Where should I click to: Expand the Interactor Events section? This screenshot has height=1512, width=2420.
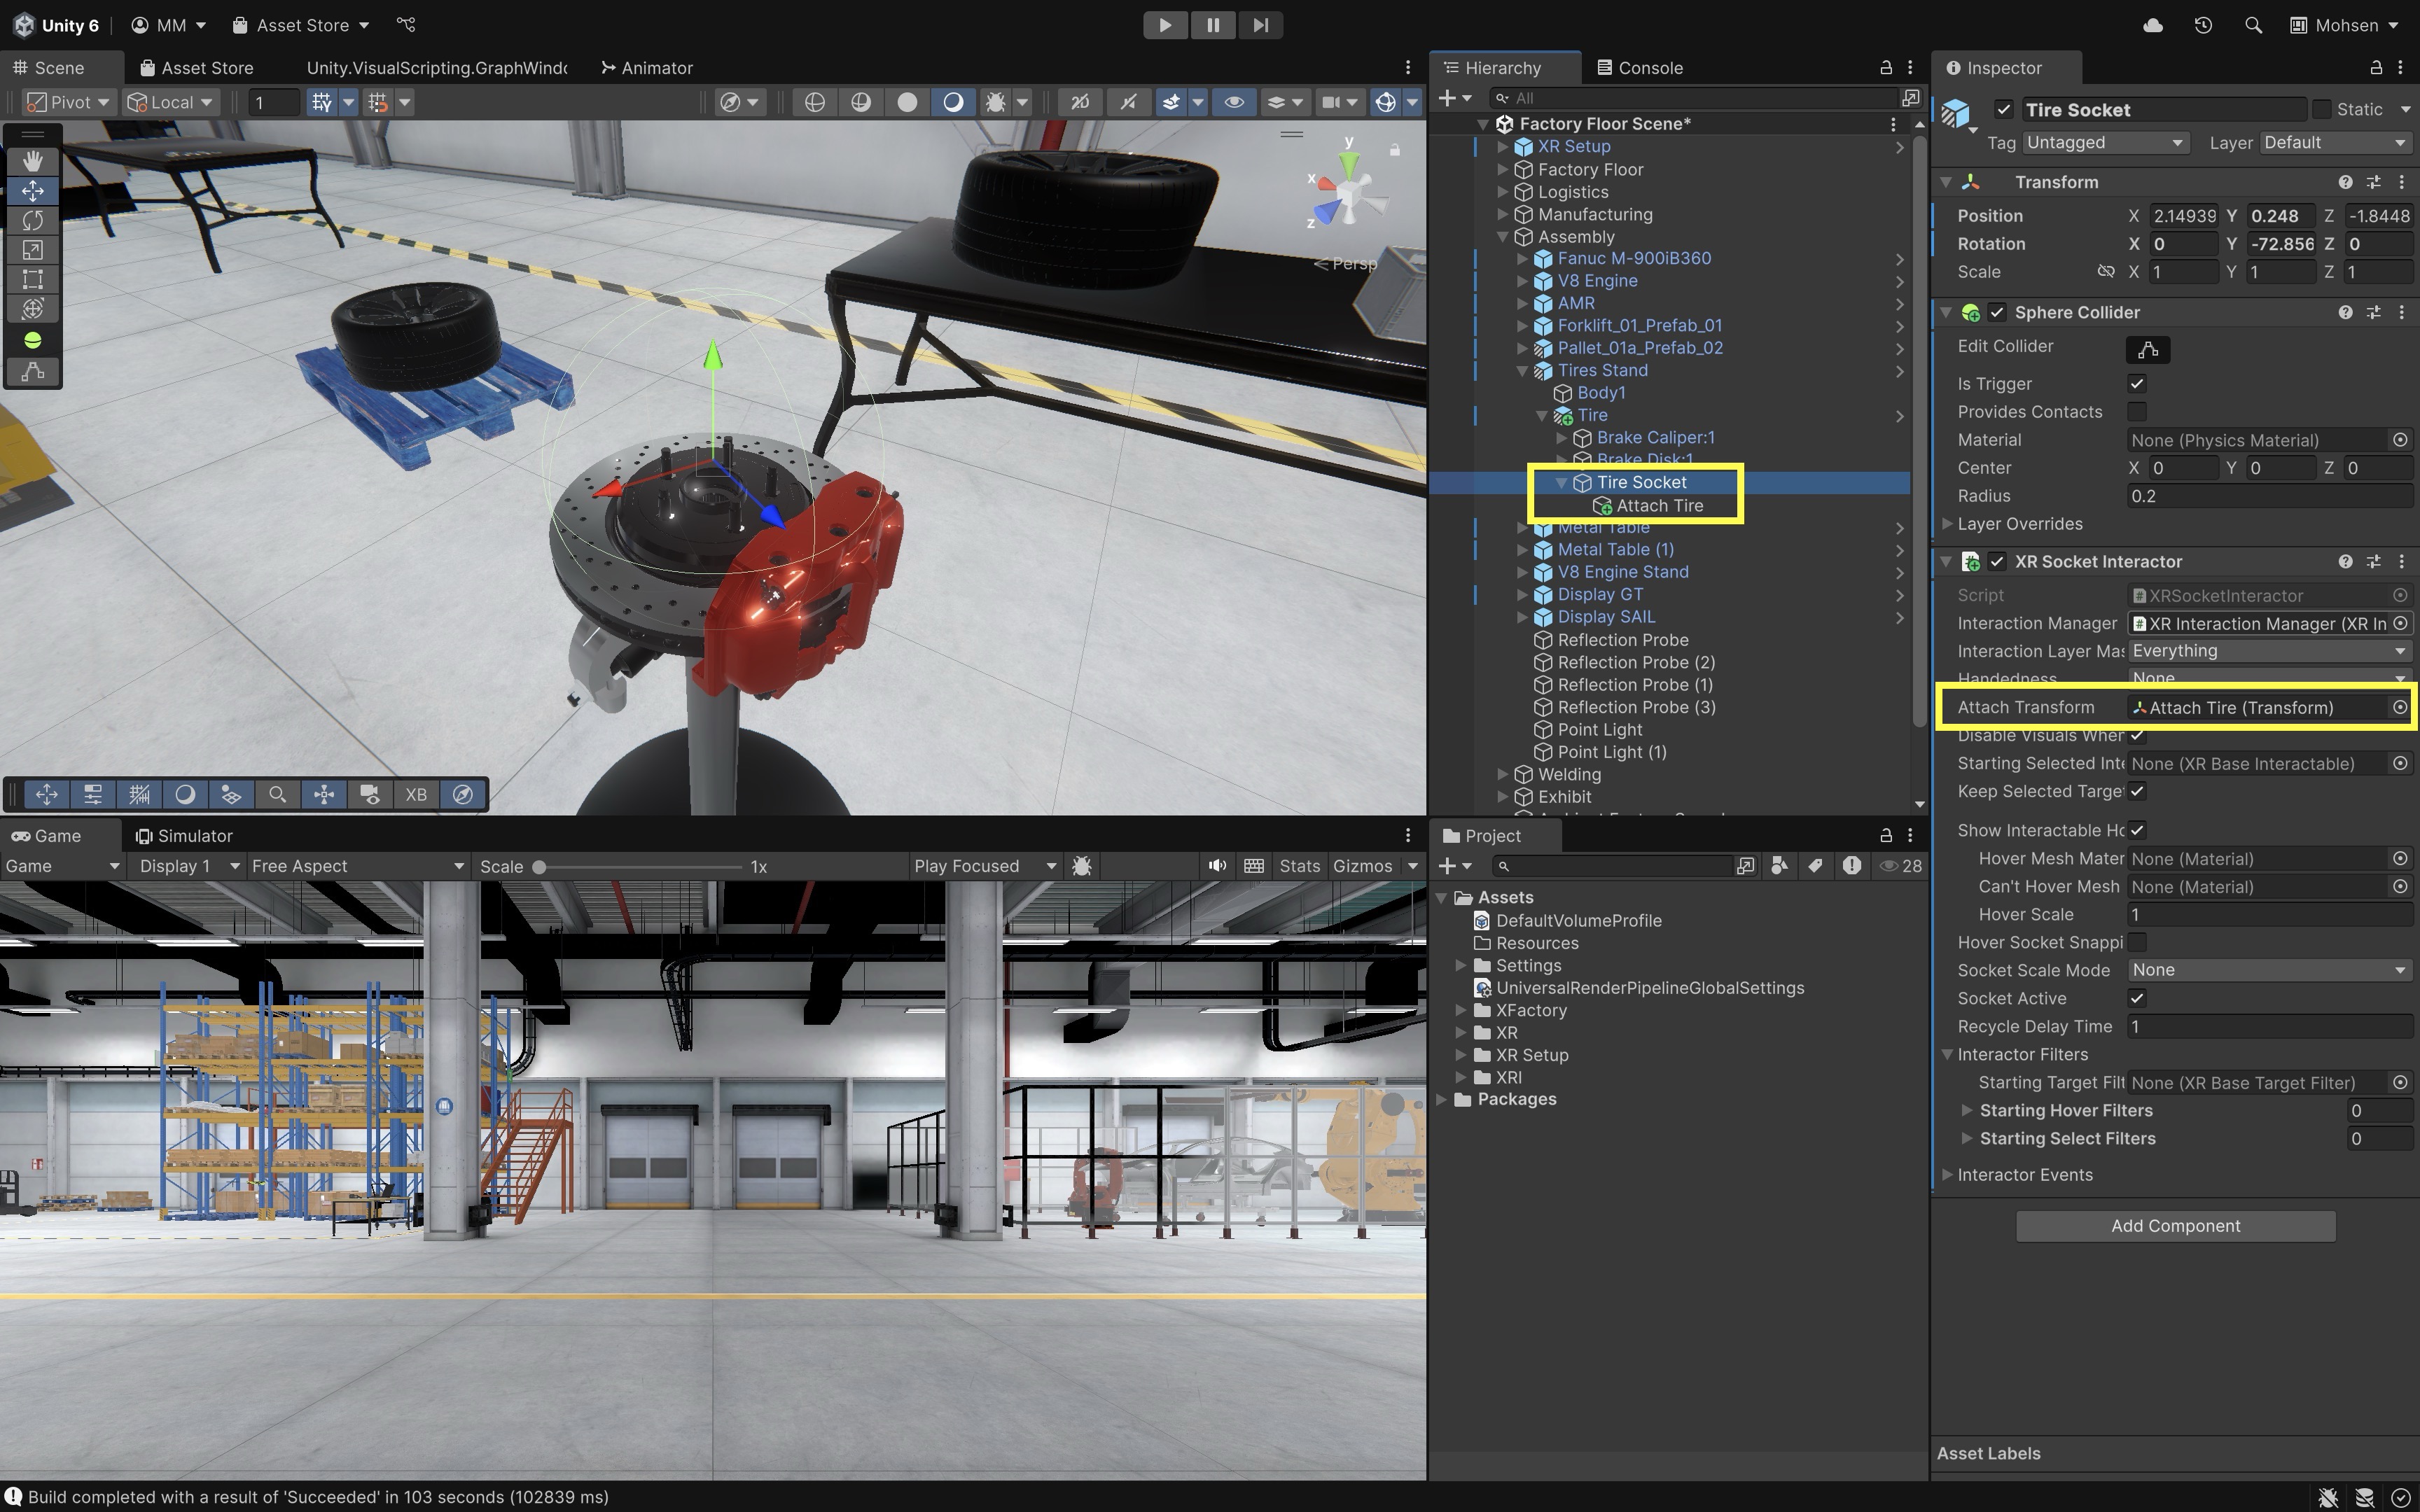[1947, 1175]
